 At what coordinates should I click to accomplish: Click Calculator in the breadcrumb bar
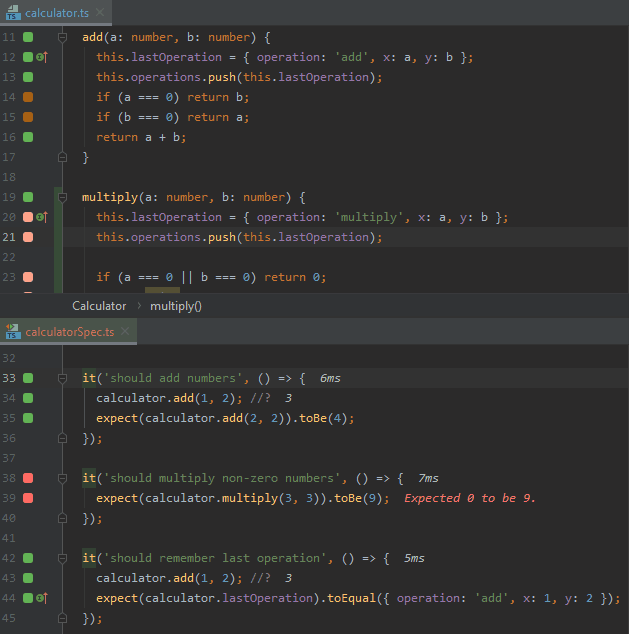pyautogui.click(x=99, y=305)
